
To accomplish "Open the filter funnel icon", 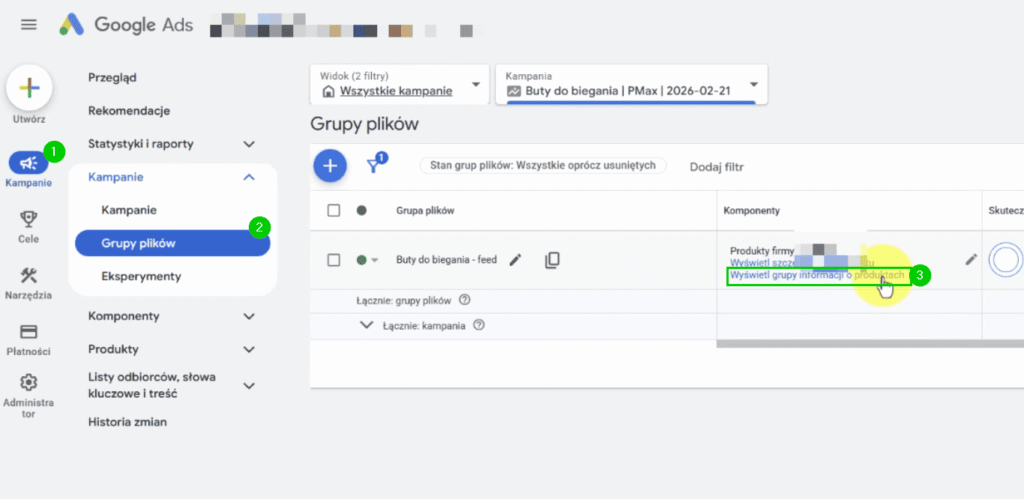I will click(x=373, y=166).
